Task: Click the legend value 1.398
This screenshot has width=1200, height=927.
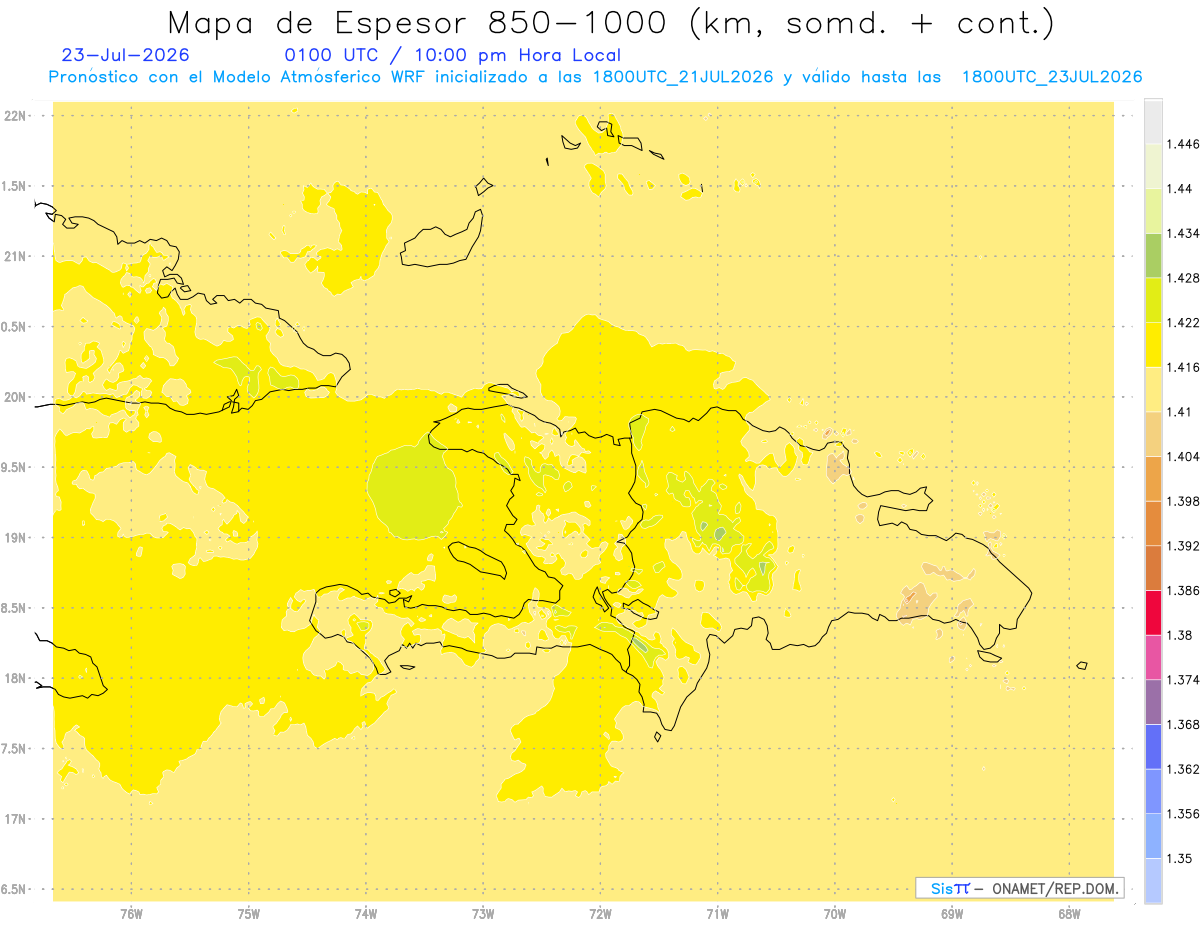Action: 1185,501
